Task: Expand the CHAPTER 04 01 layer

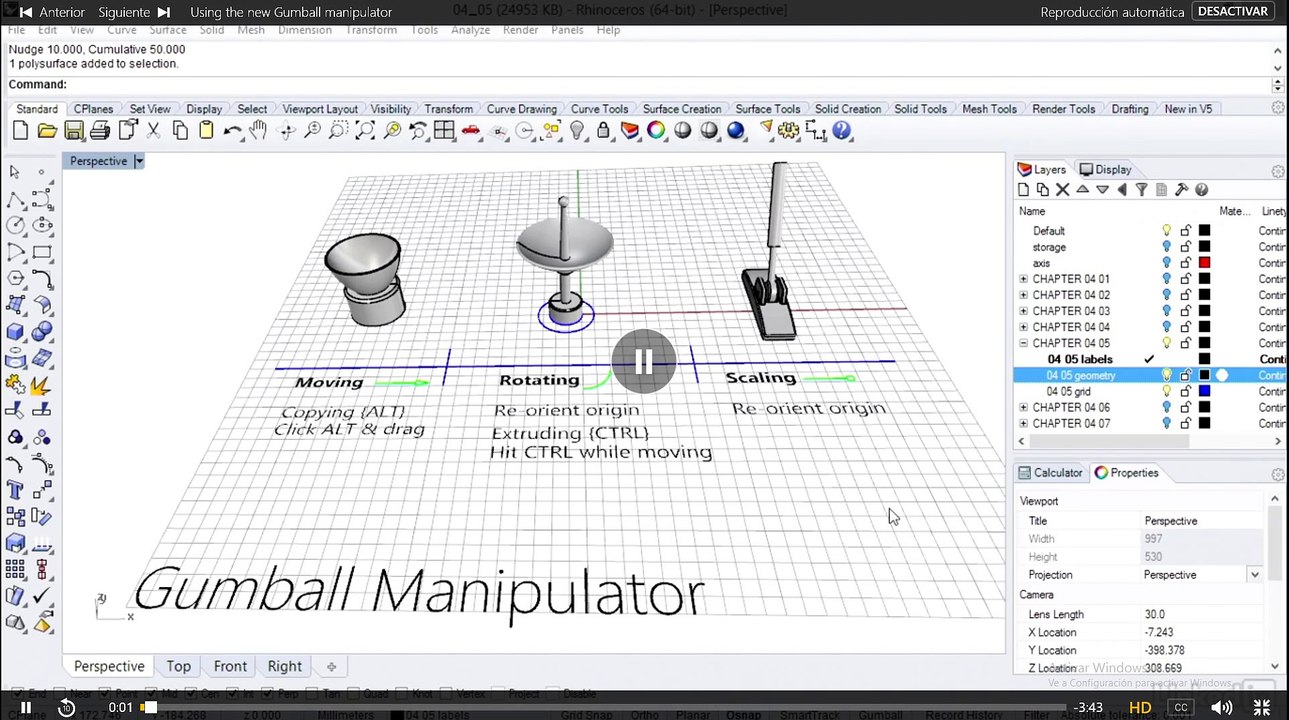Action: tap(1023, 279)
